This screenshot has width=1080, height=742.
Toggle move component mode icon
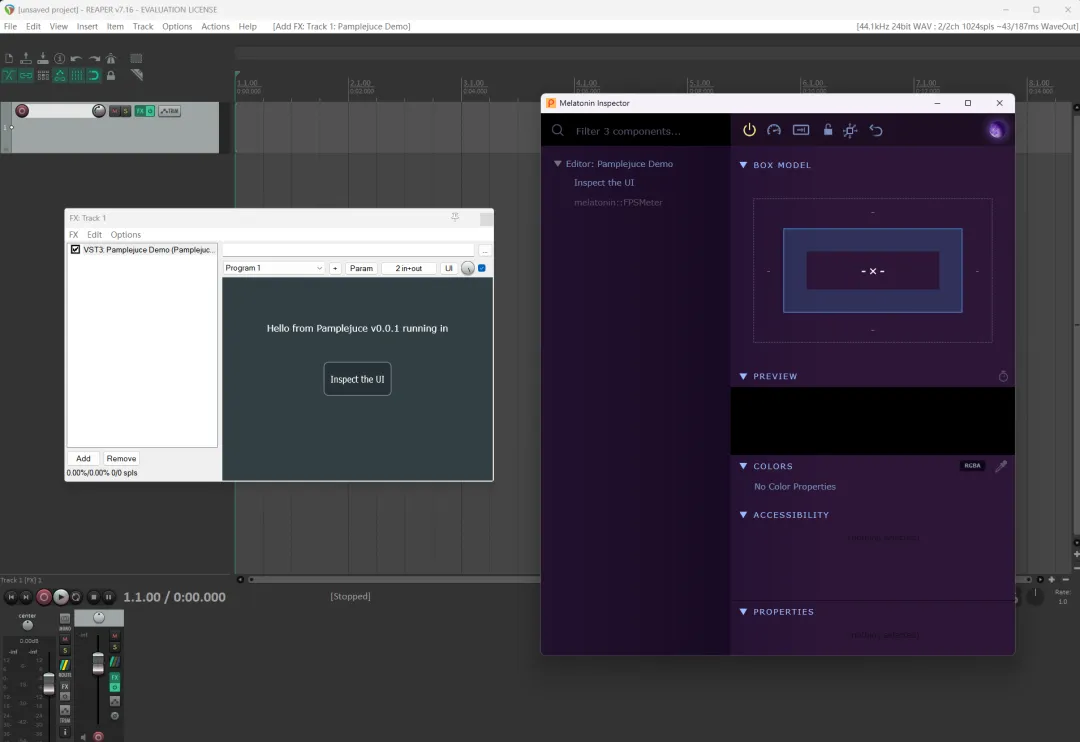851,130
